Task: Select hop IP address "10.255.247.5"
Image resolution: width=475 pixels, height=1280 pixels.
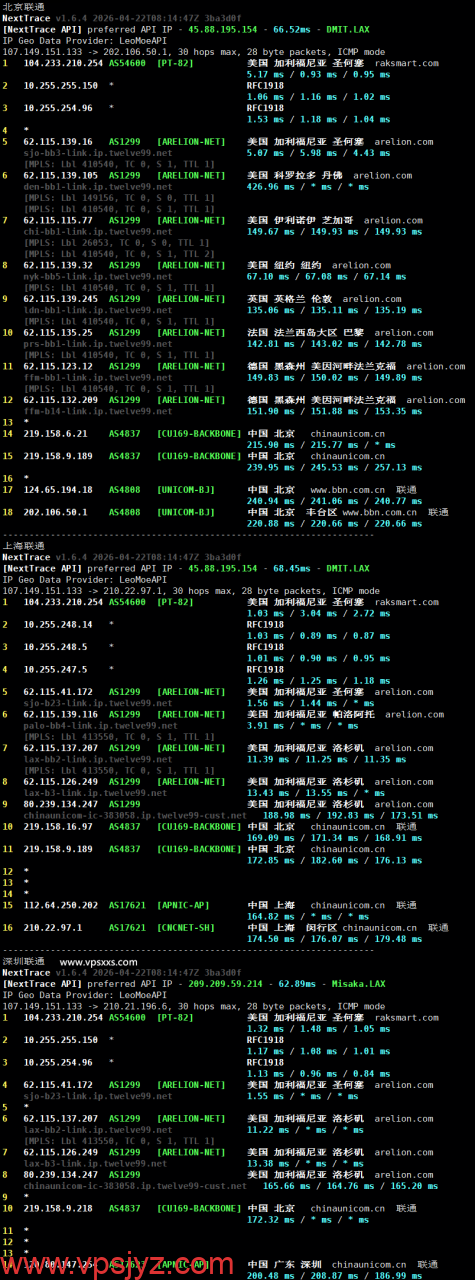Action: pyautogui.click(x=56, y=669)
